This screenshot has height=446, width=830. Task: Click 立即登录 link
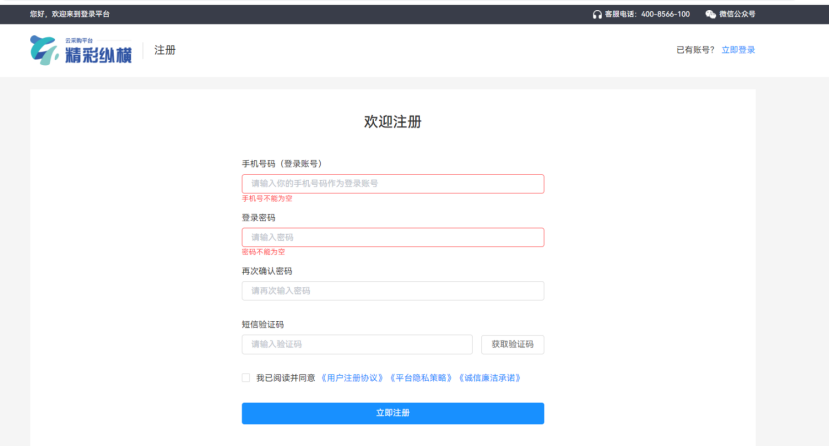tap(738, 50)
